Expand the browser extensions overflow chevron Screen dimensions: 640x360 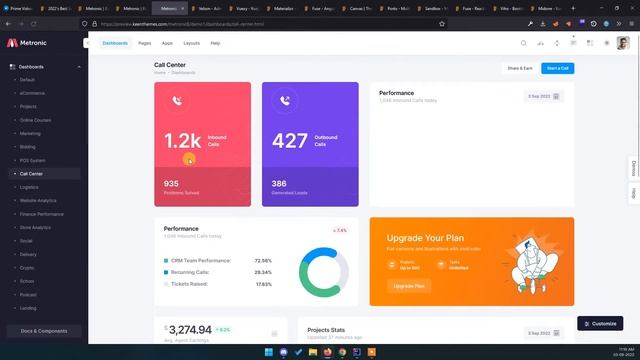[619, 24]
